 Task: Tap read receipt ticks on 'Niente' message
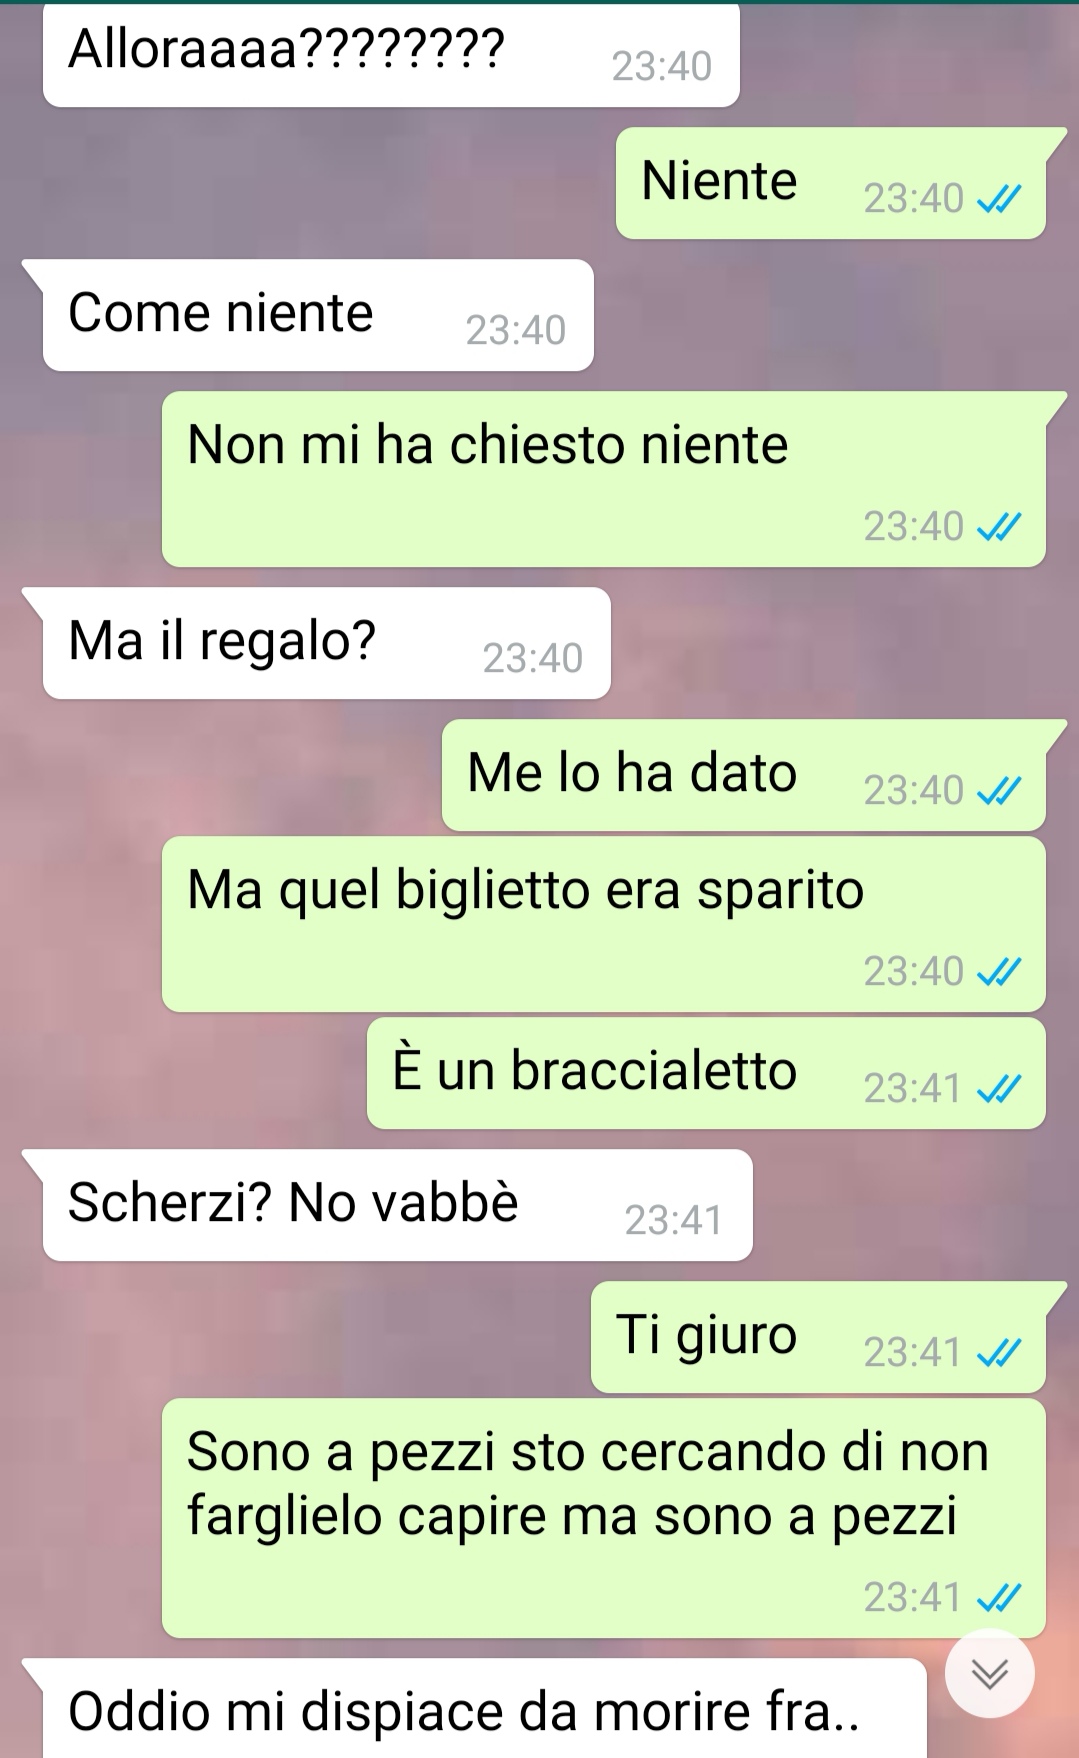coord(999,200)
